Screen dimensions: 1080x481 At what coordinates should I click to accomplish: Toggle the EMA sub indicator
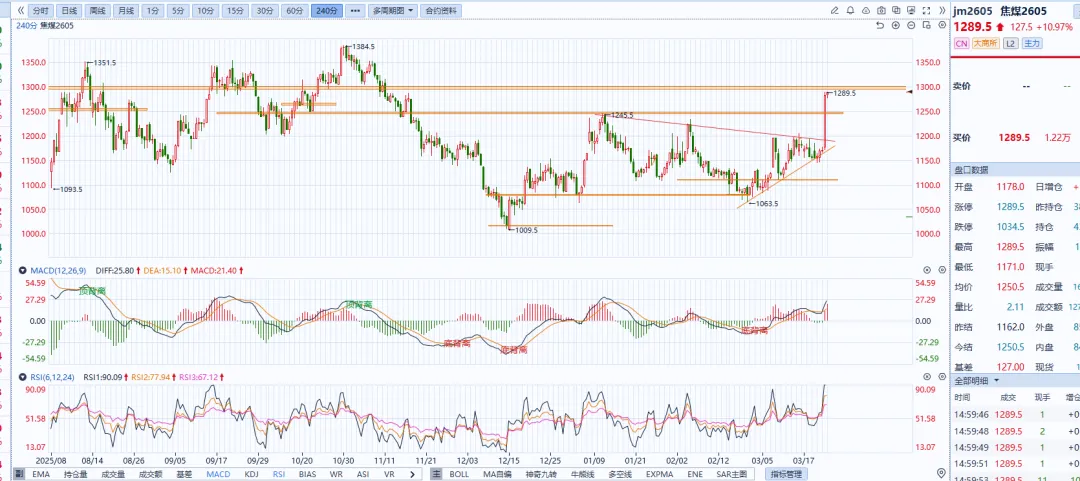41,474
